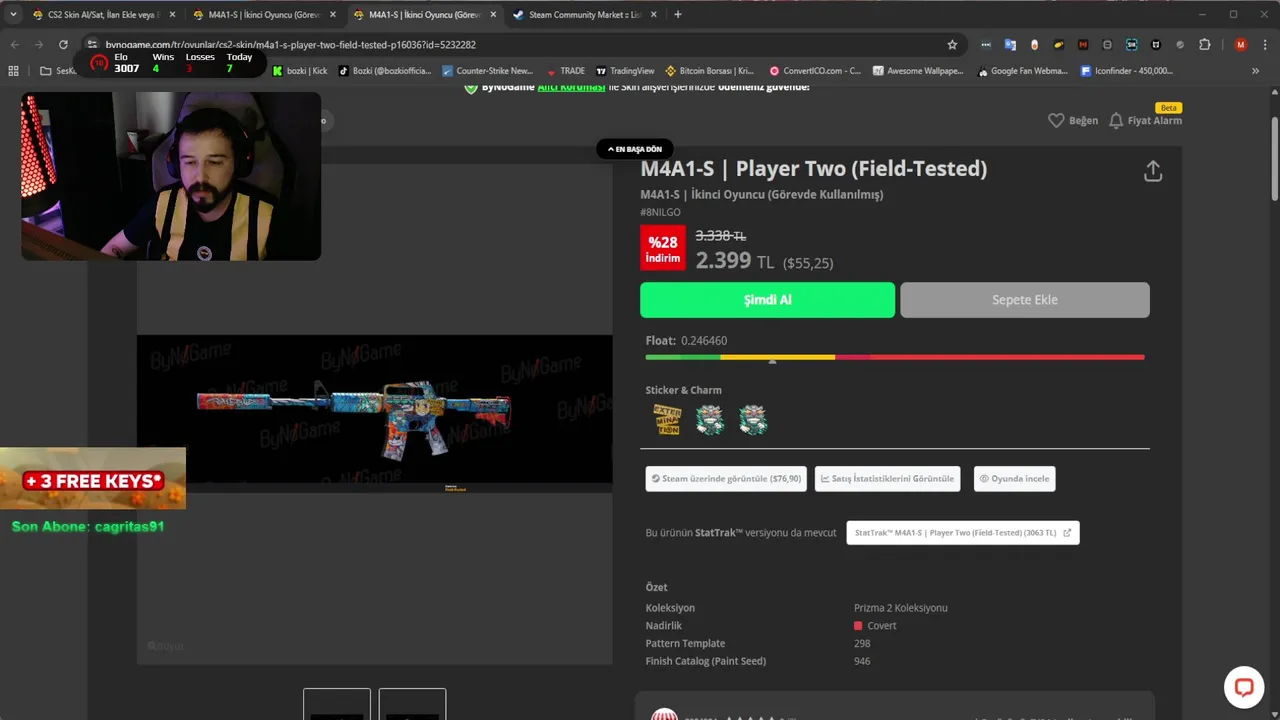Click the first thumbnail below the preview
Screen dimensions: 1280x720
click(x=337, y=704)
